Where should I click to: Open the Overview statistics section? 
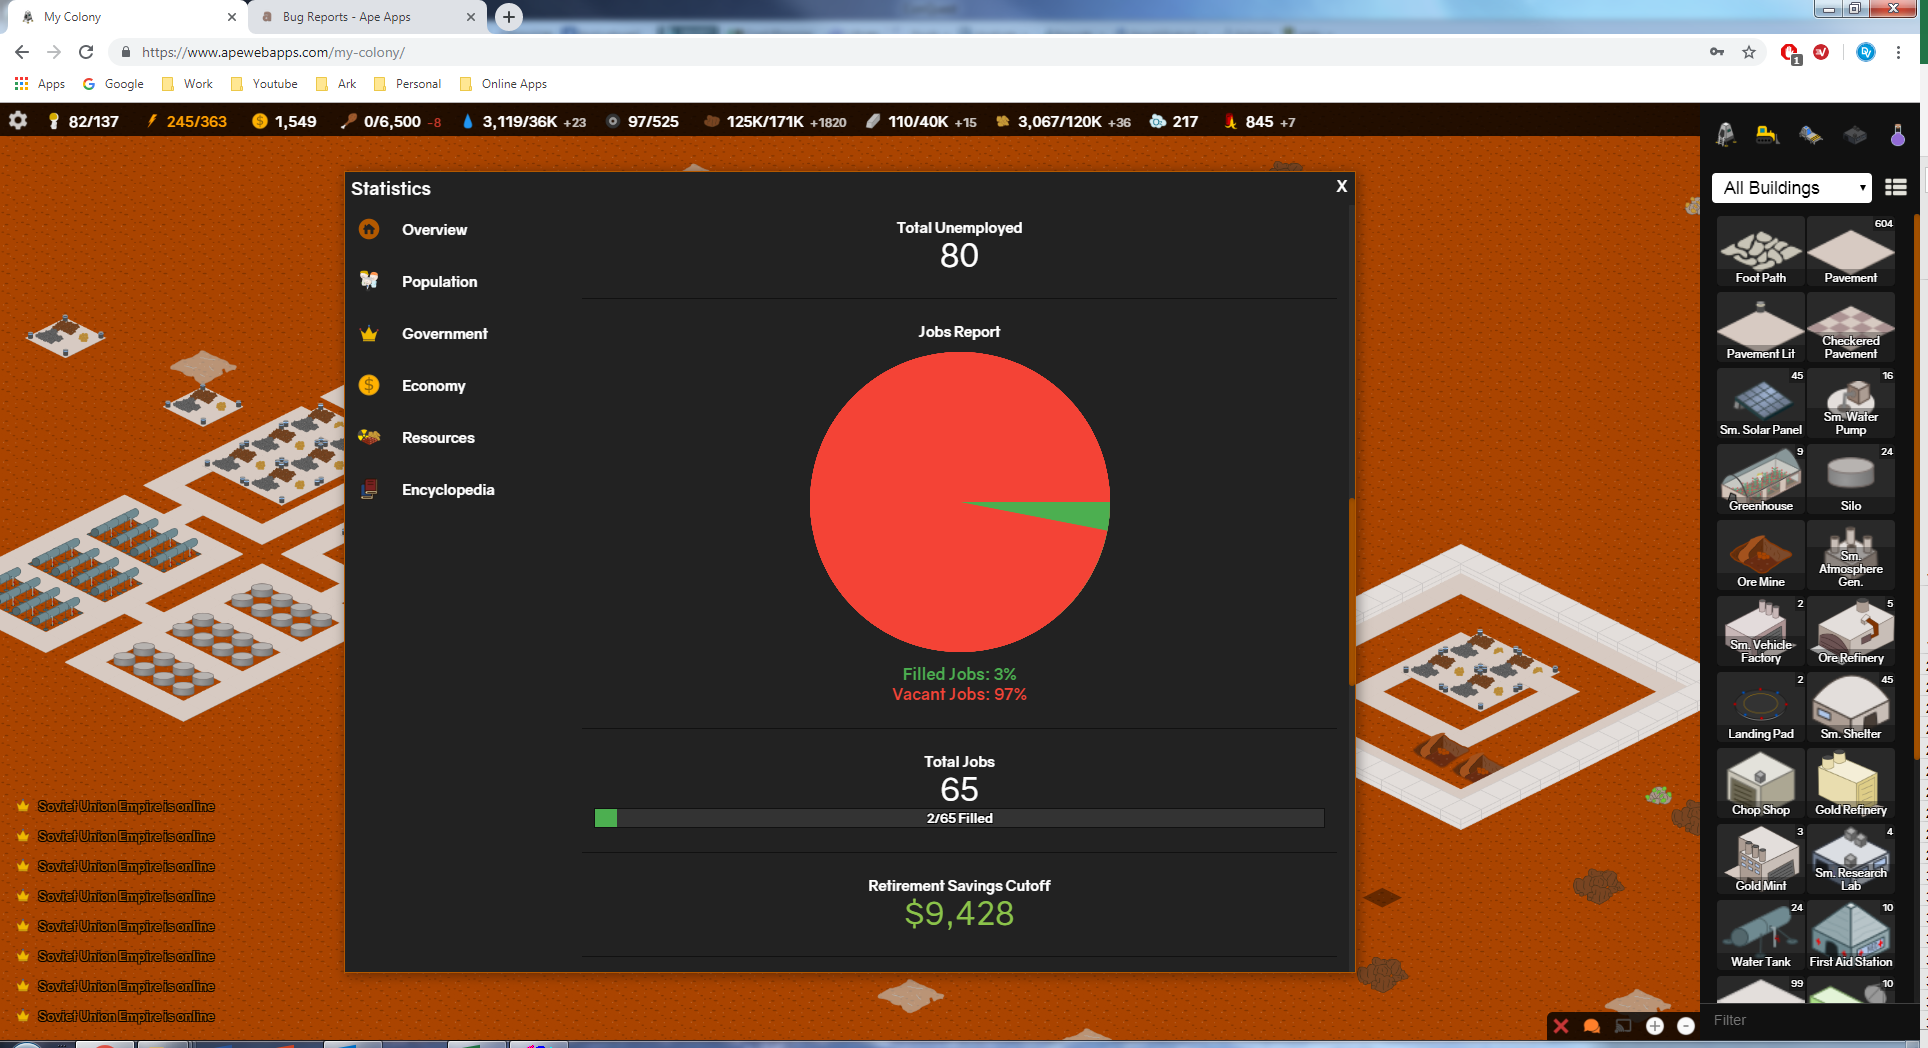coord(434,230)
